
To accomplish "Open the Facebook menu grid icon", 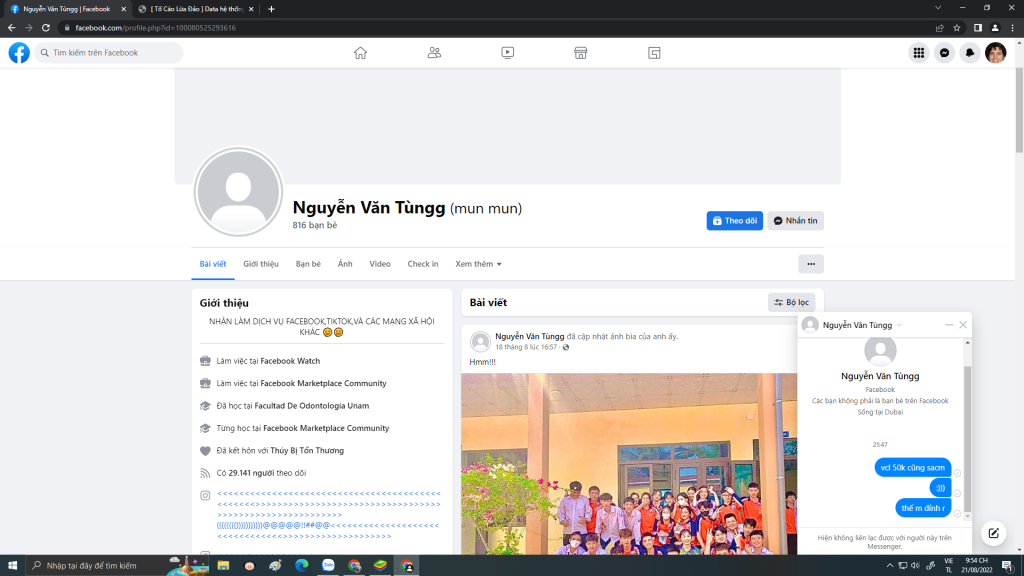I will pos(918,53).
